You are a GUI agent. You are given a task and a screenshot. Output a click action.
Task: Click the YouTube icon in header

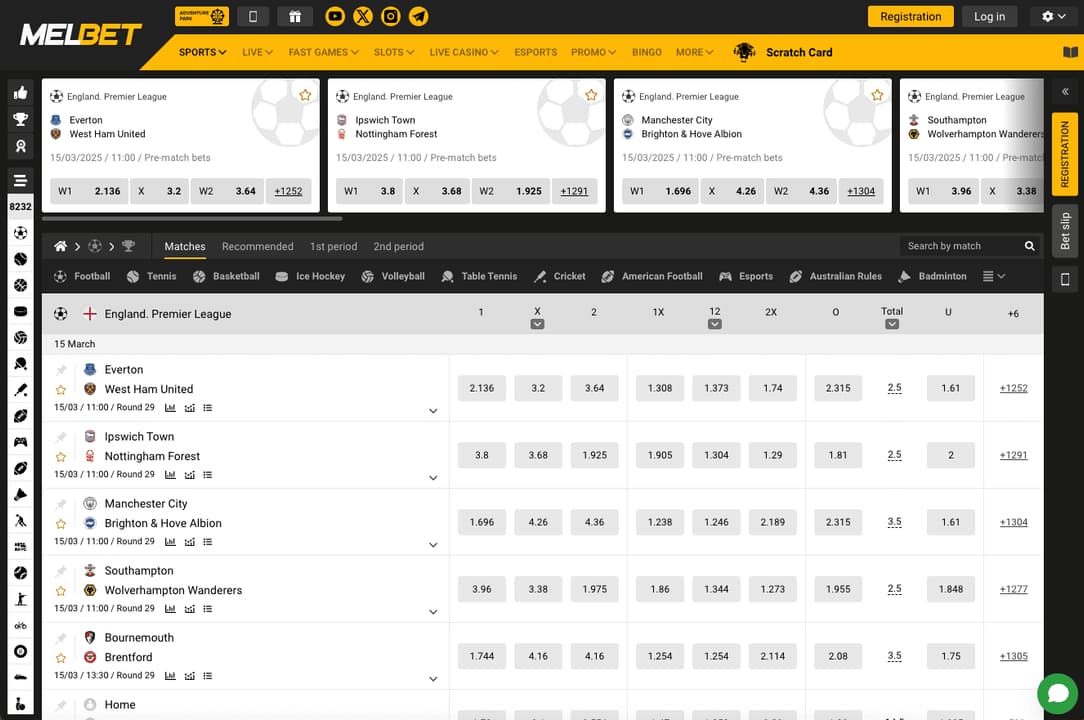point(335,16)
